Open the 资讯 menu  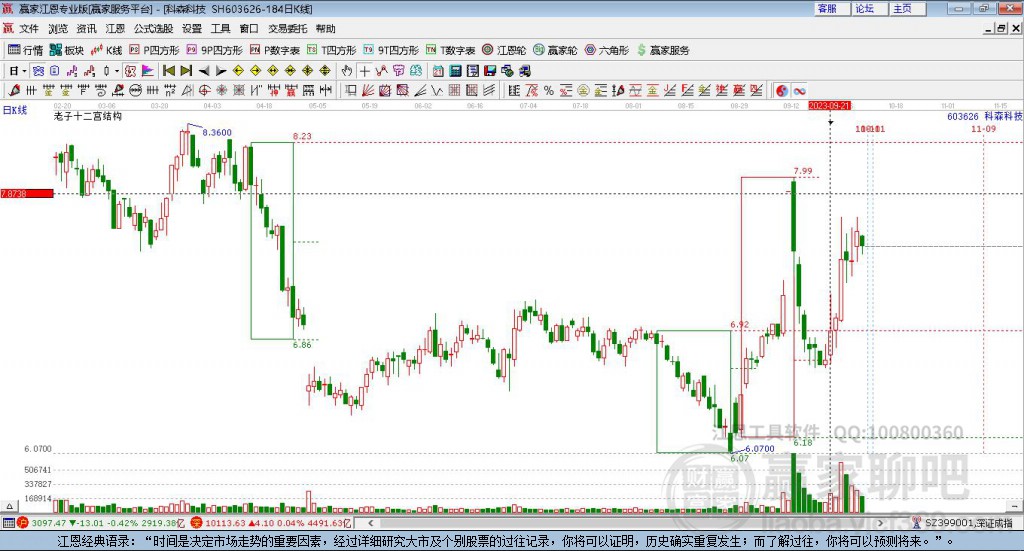[x=86, y=29]
